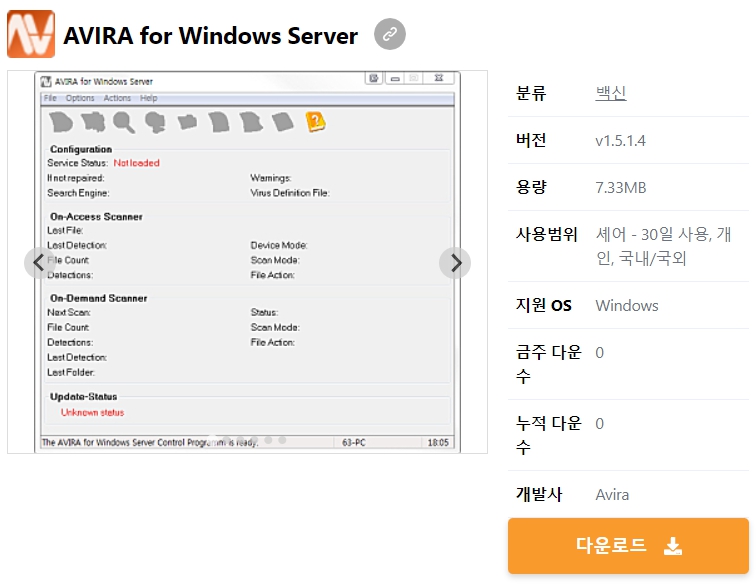
Task: Click the supported OS value 'Windows'
Action: [x=627, y=305]
